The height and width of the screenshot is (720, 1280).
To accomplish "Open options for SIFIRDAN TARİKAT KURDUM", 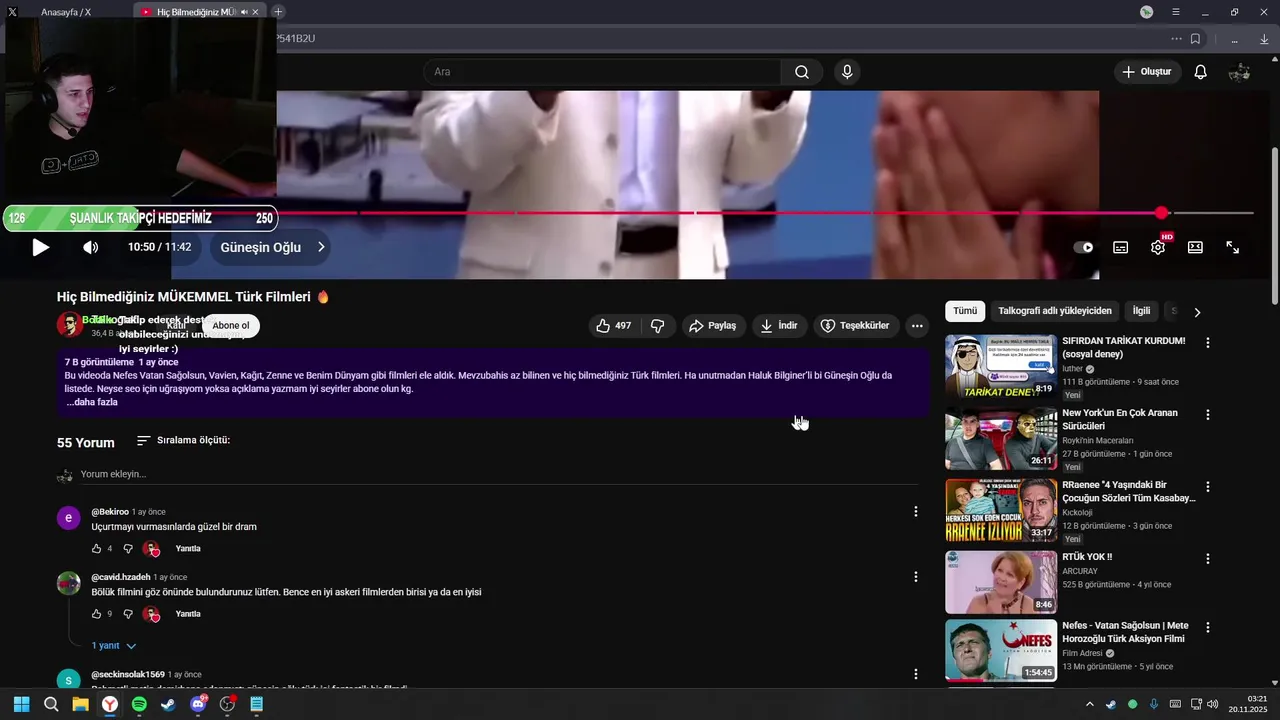I will [1208, 343].
